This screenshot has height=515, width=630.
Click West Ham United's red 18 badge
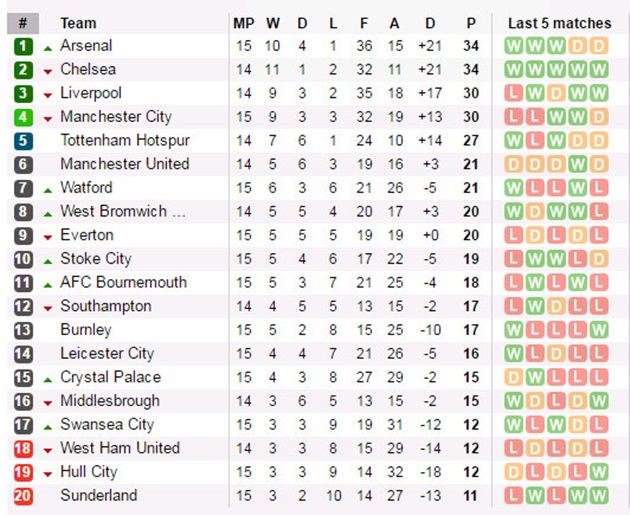click(x=23, y=449)
